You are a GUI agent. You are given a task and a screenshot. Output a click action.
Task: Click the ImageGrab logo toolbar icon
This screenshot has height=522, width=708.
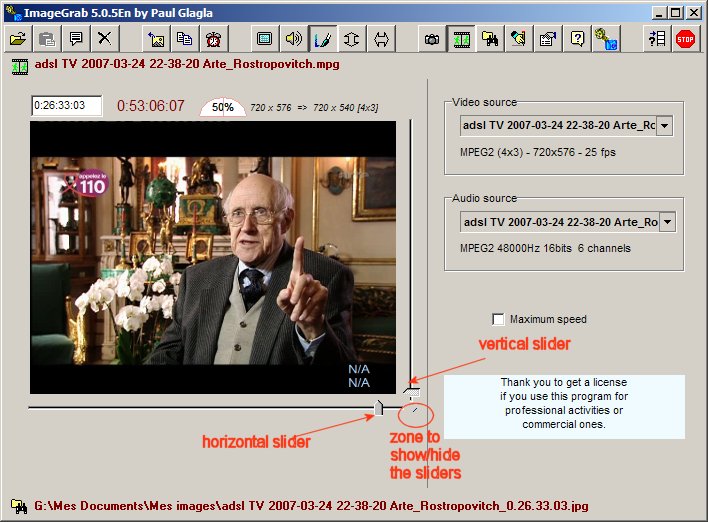[x=606, y=39]
